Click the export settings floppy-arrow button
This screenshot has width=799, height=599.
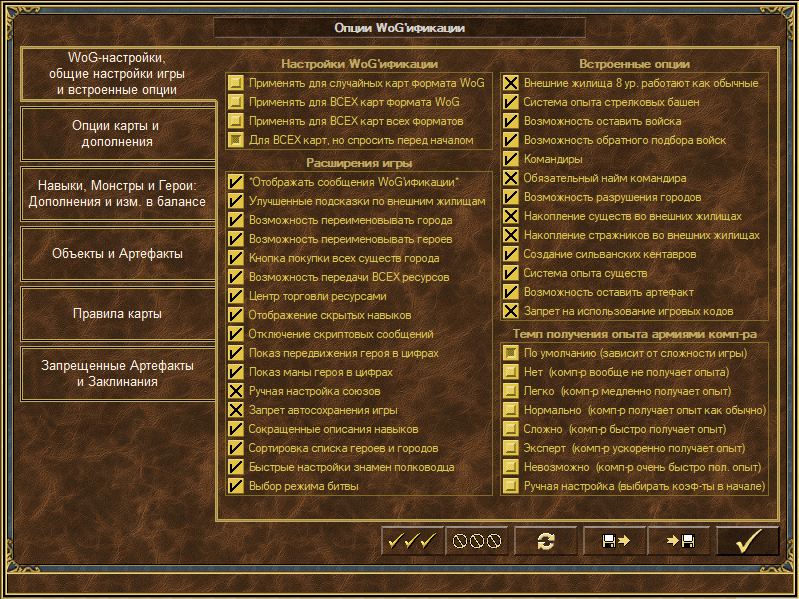click(x=615, y=540)
